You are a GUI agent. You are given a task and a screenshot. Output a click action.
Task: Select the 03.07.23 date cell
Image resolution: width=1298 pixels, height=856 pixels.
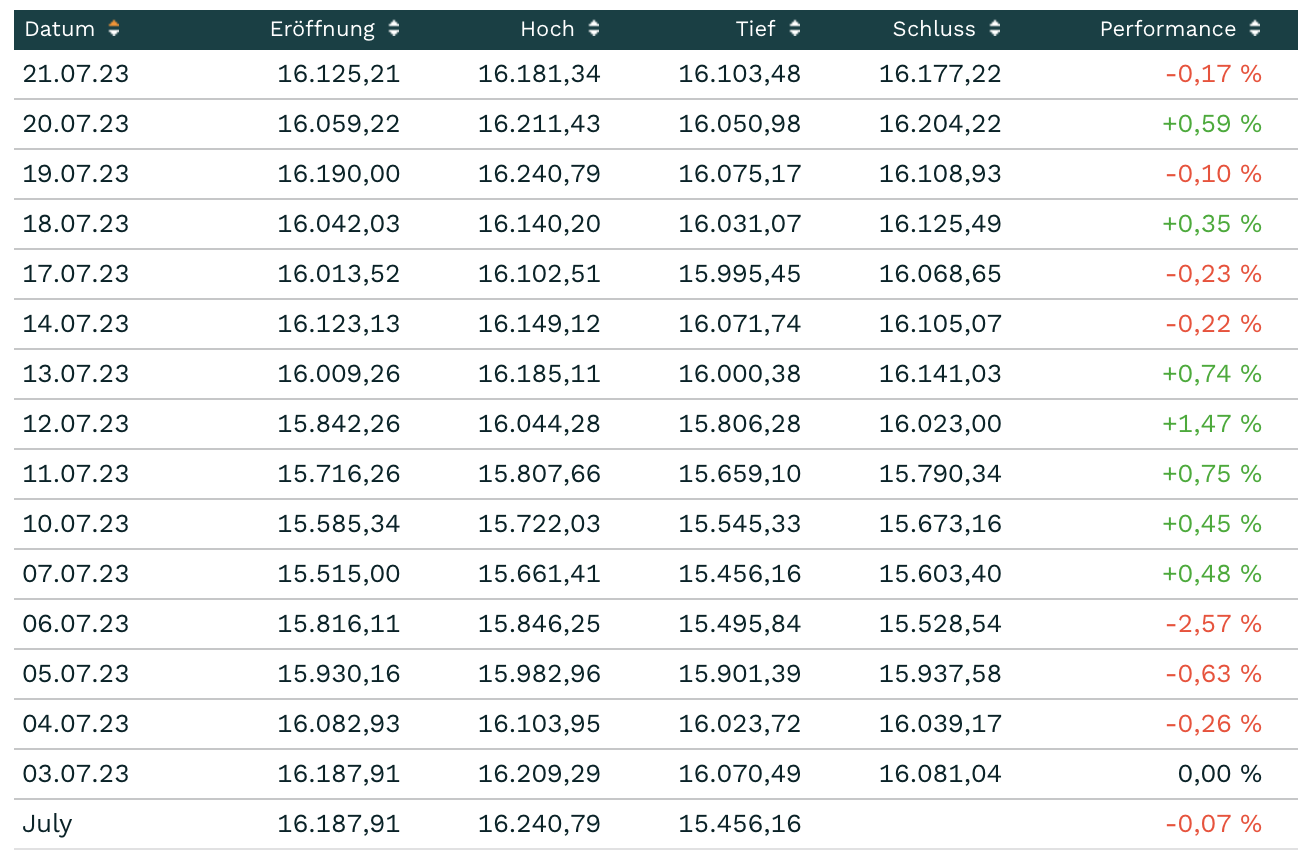click(x=76, y=774)
